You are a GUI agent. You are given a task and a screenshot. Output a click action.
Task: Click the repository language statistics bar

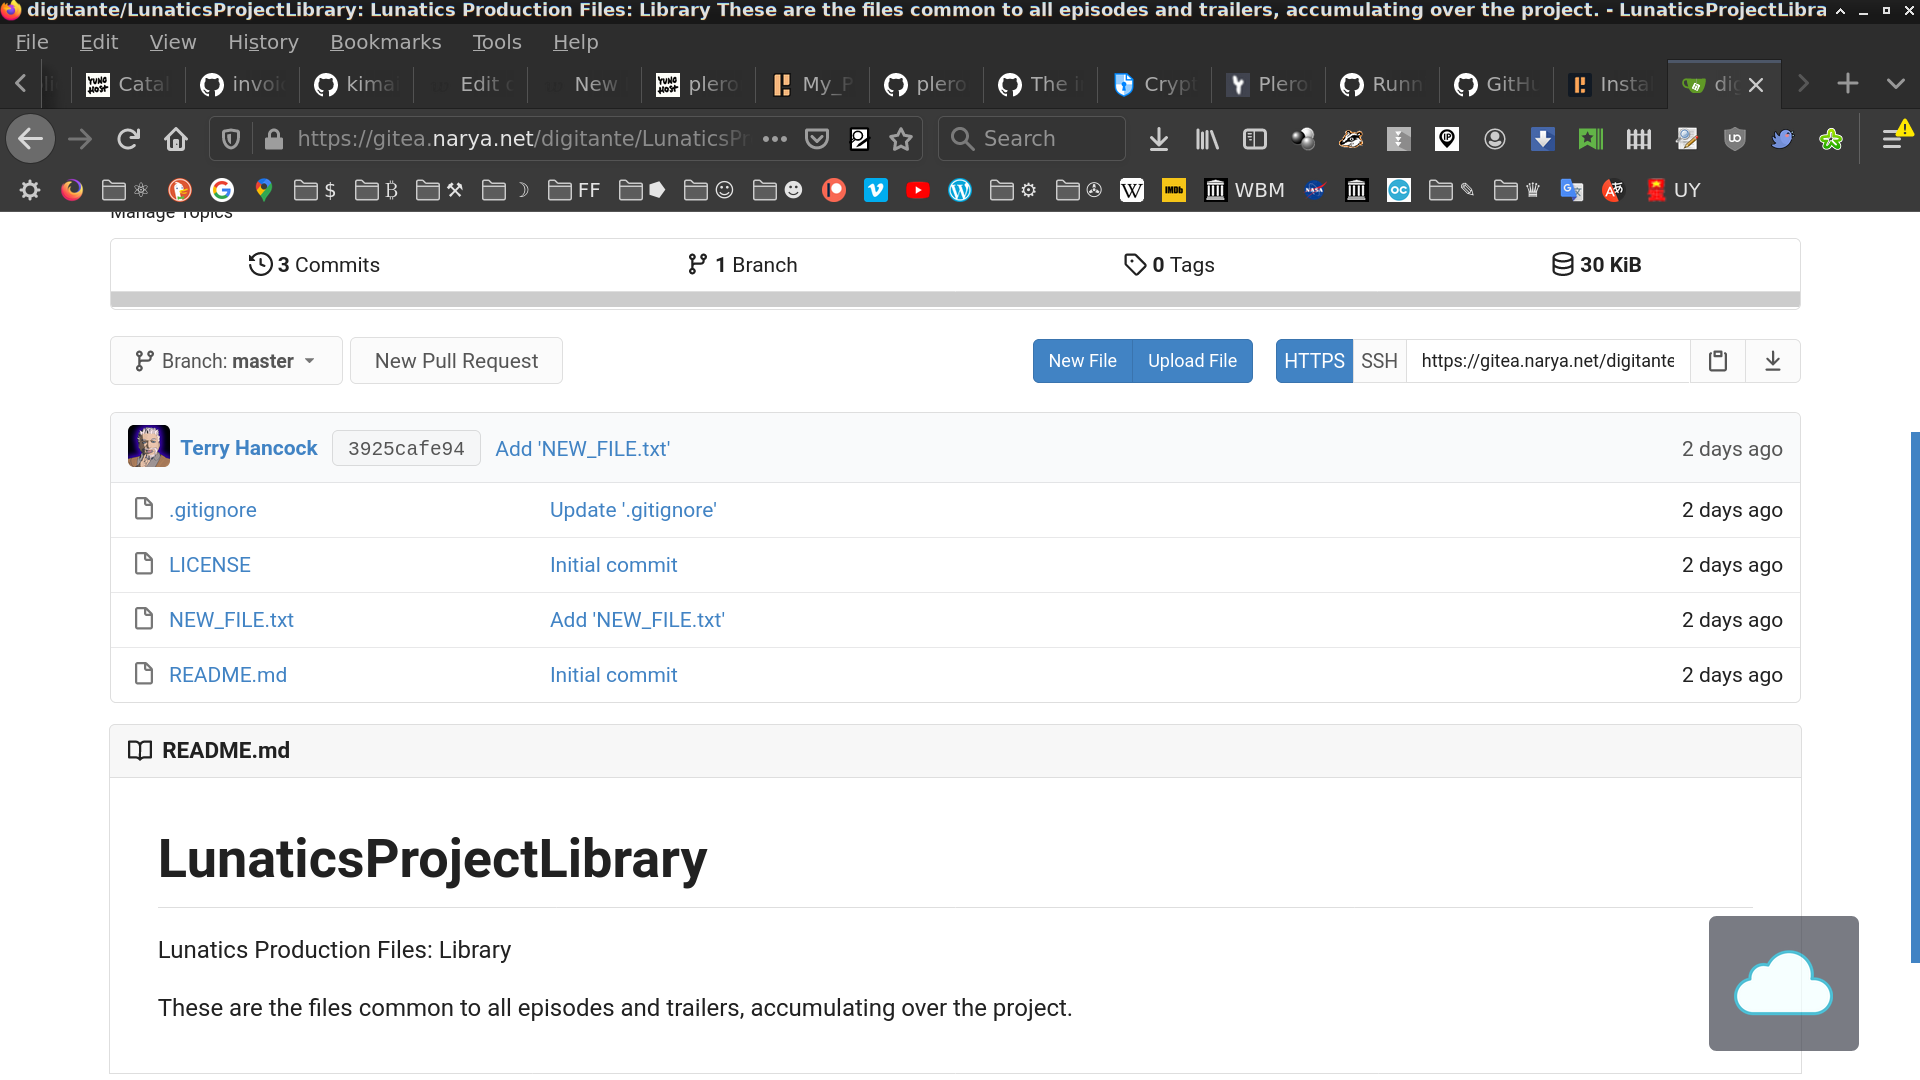955,299
